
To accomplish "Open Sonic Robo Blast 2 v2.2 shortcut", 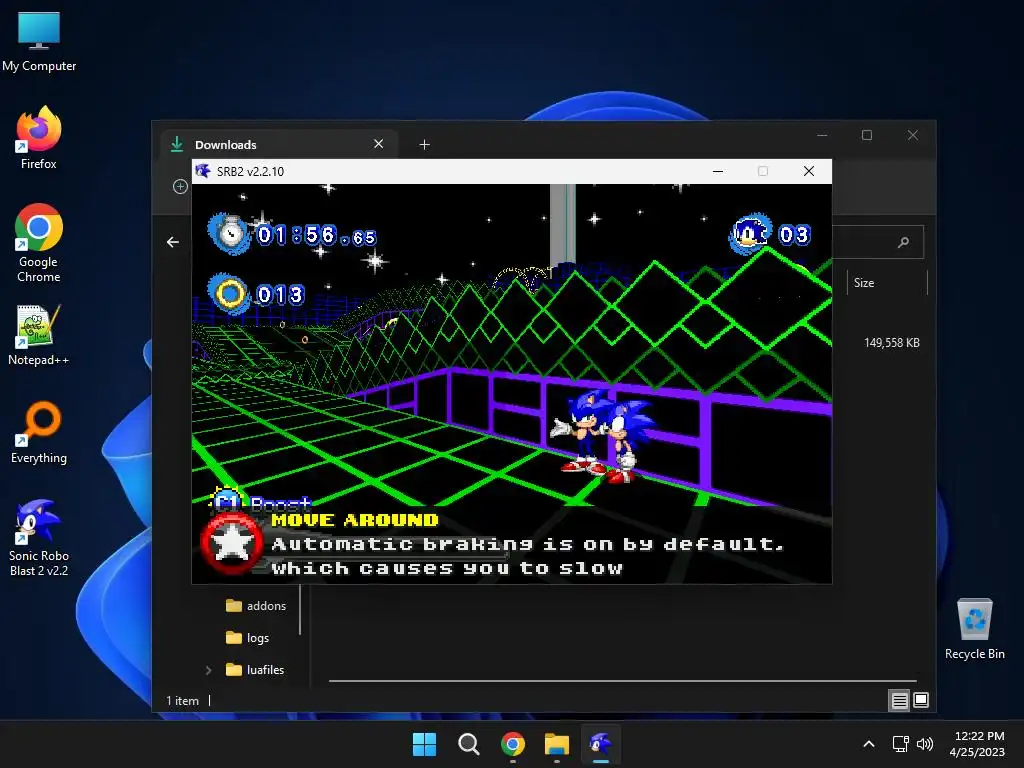I will (39, 537).
